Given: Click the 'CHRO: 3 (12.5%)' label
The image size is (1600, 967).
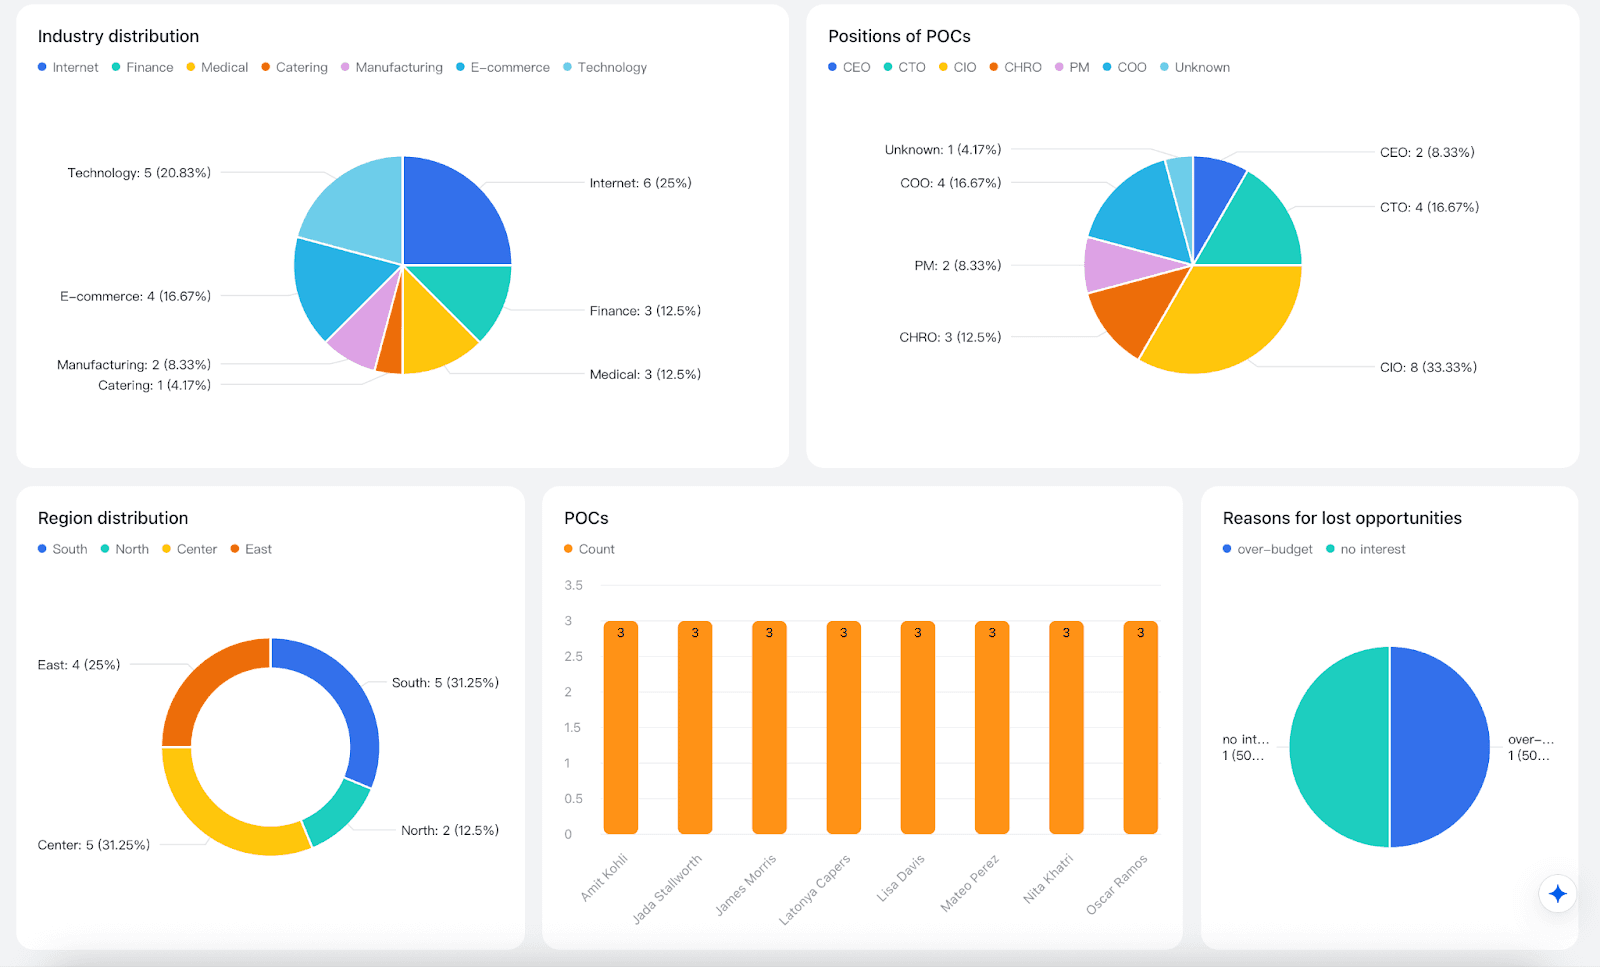Looking at the screenshot, I should pos(950,337).
